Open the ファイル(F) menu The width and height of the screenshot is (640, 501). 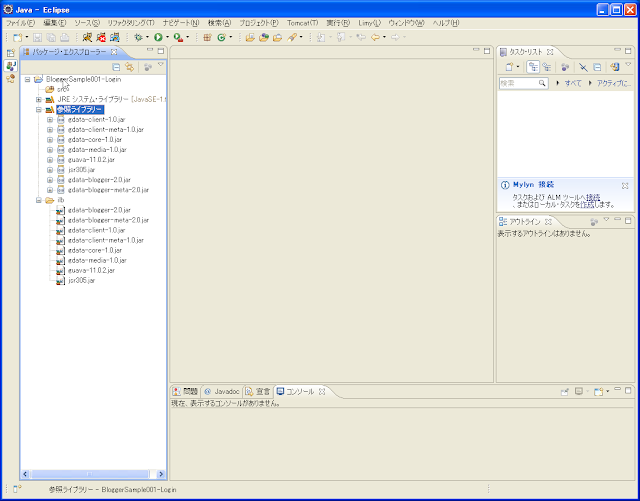(20, 23)
